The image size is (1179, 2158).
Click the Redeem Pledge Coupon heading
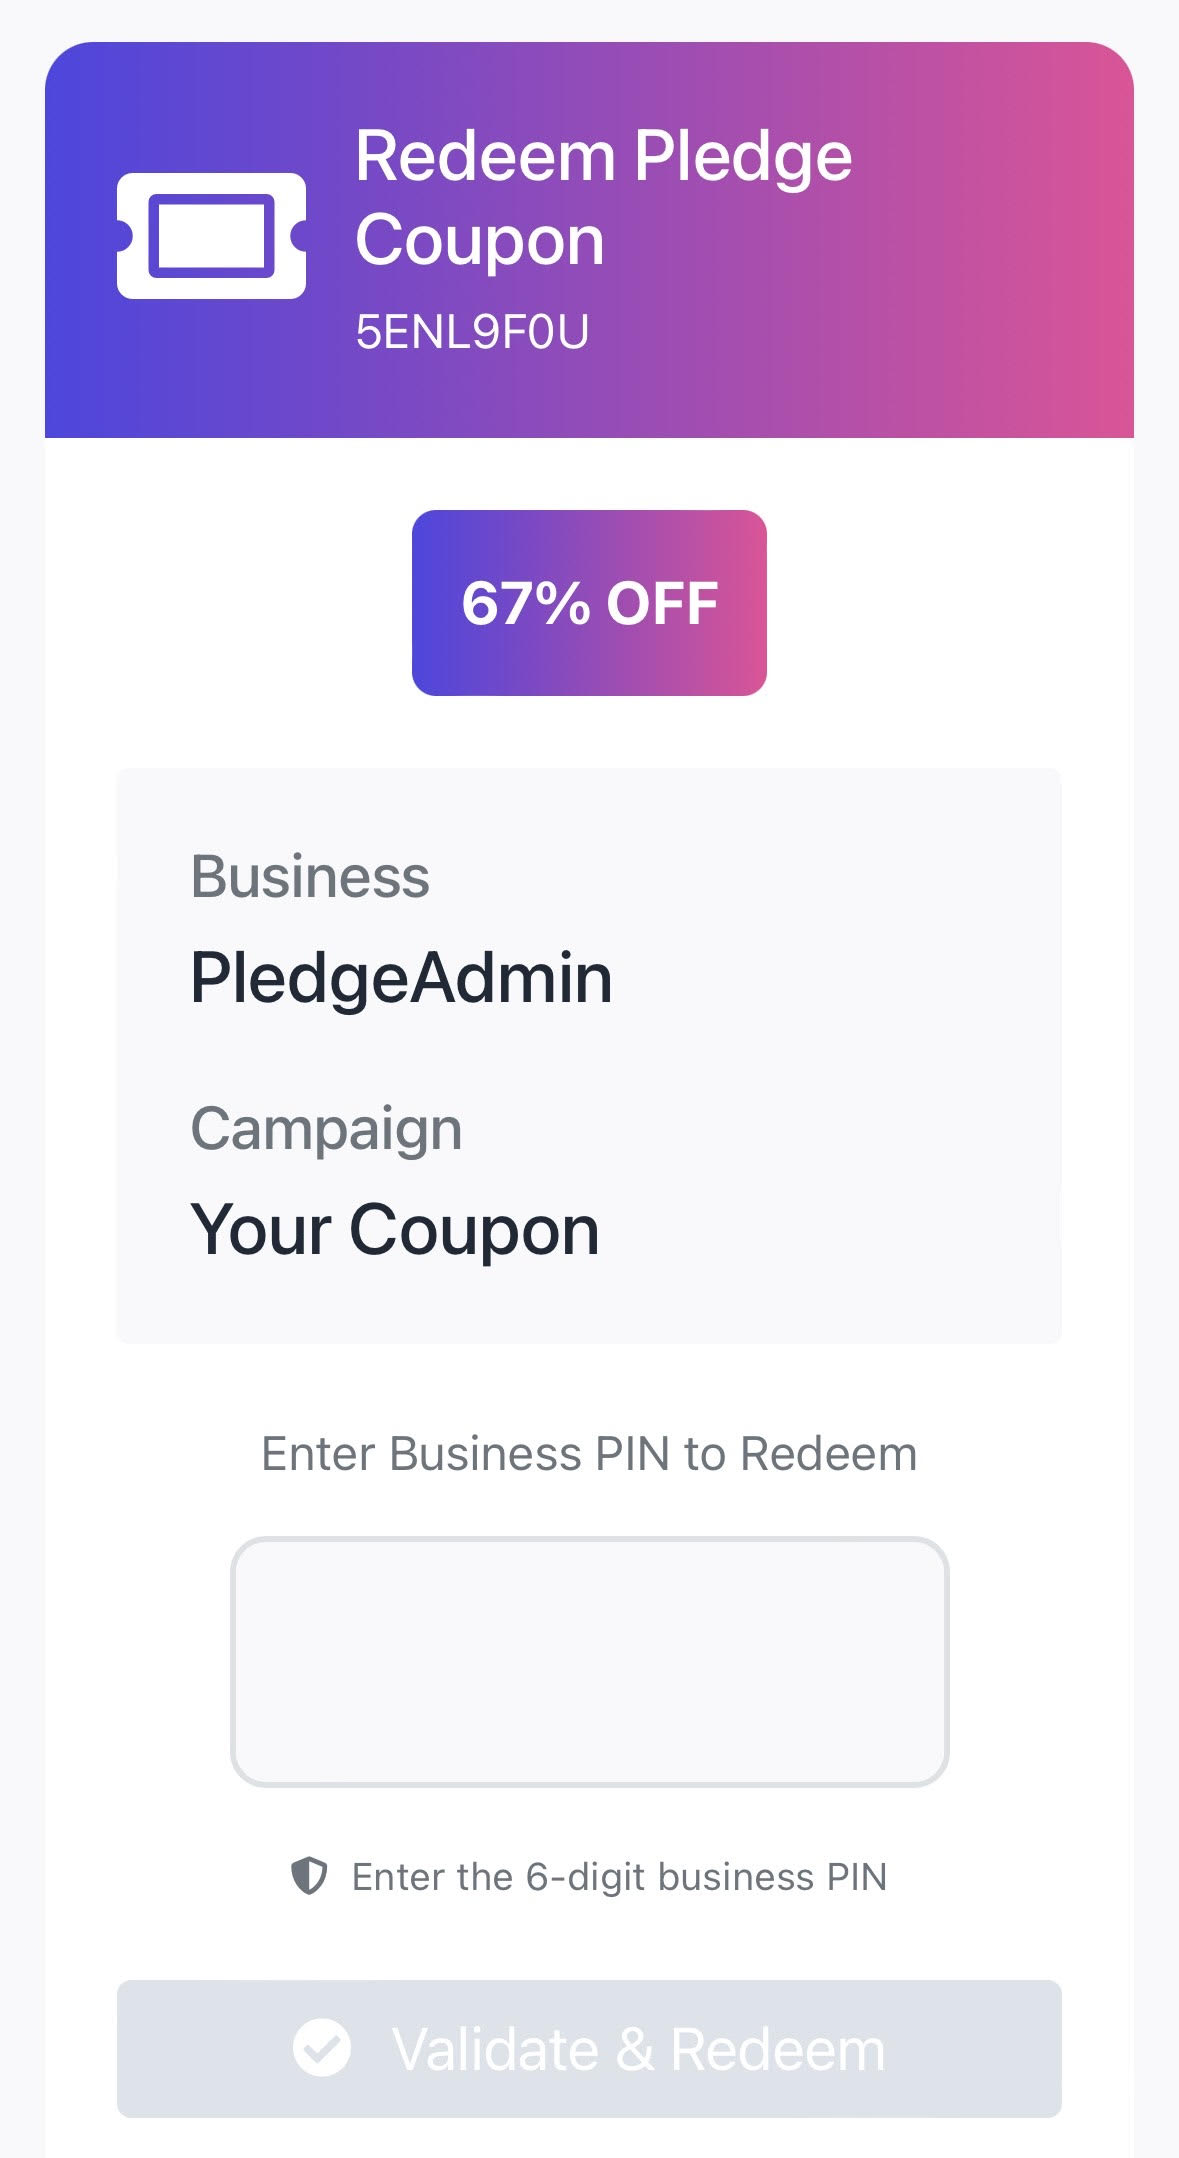(603, 198)
